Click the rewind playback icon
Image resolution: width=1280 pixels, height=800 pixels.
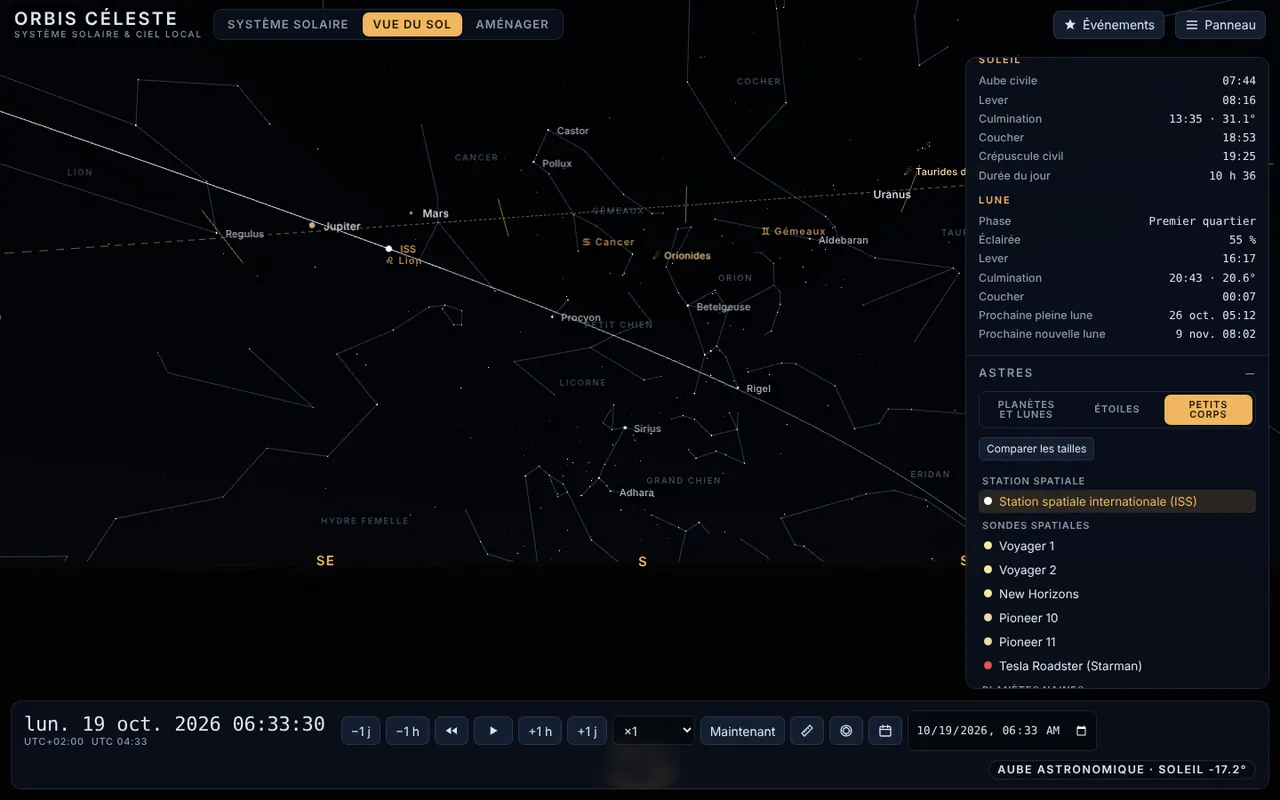pyautogui.click(x=451, y=731)
